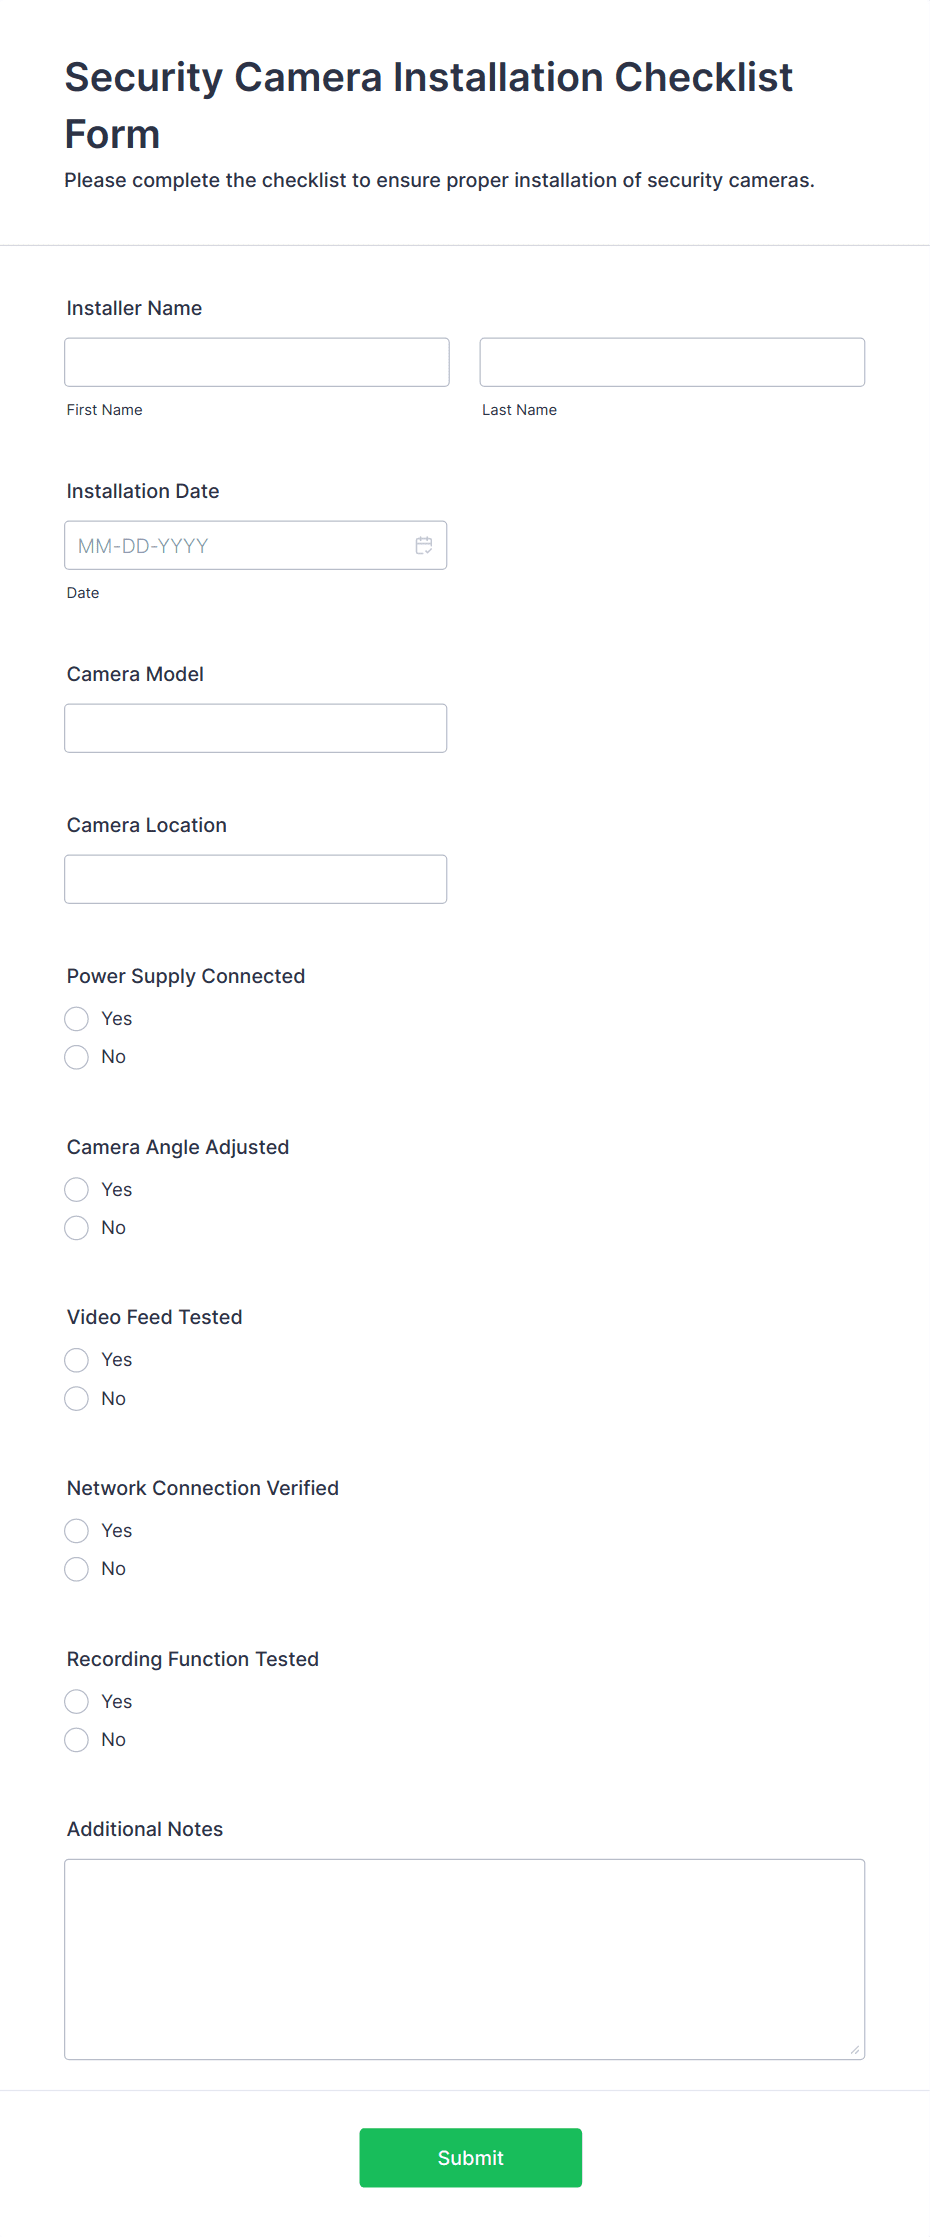This screenshot has width=930, height=2237.
Task: Focus the Installation Date MM-DD-YYYY field
Action: [255, 545]
